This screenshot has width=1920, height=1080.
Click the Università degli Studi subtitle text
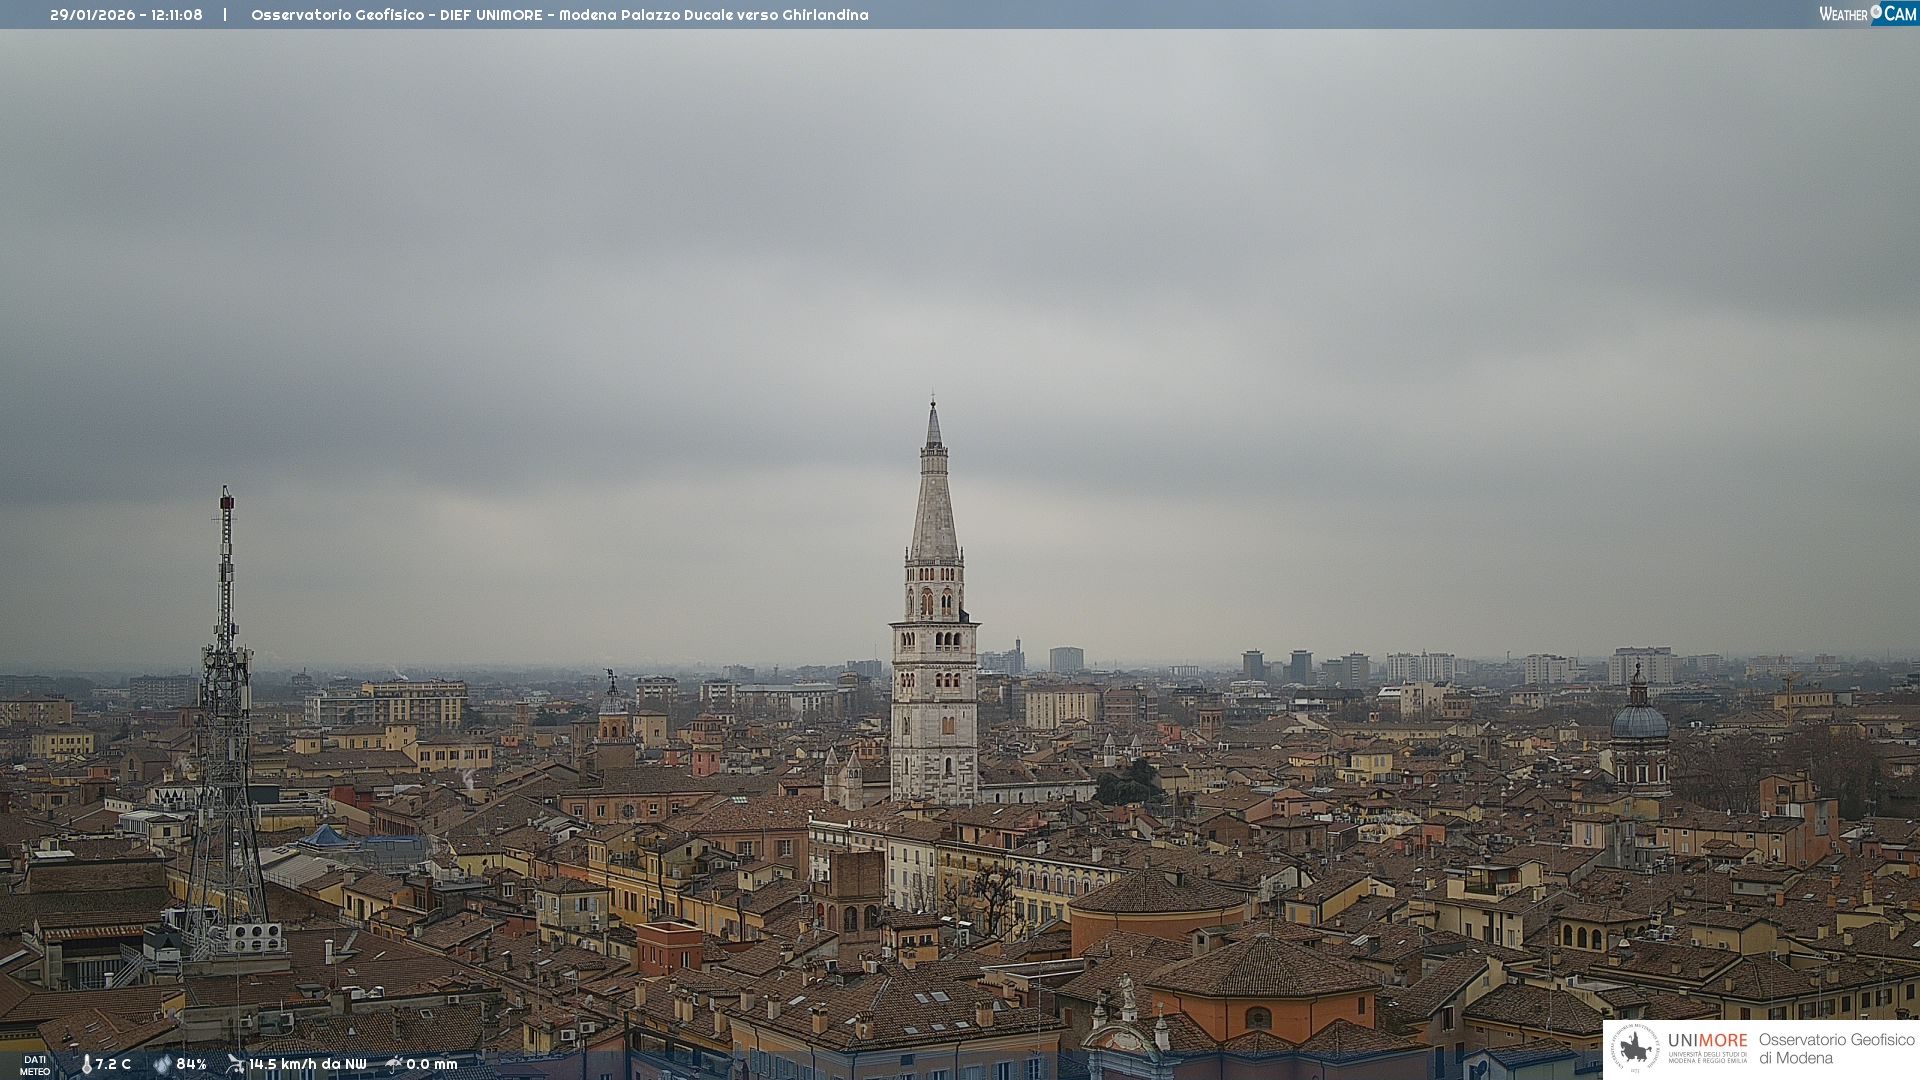1707,1057
